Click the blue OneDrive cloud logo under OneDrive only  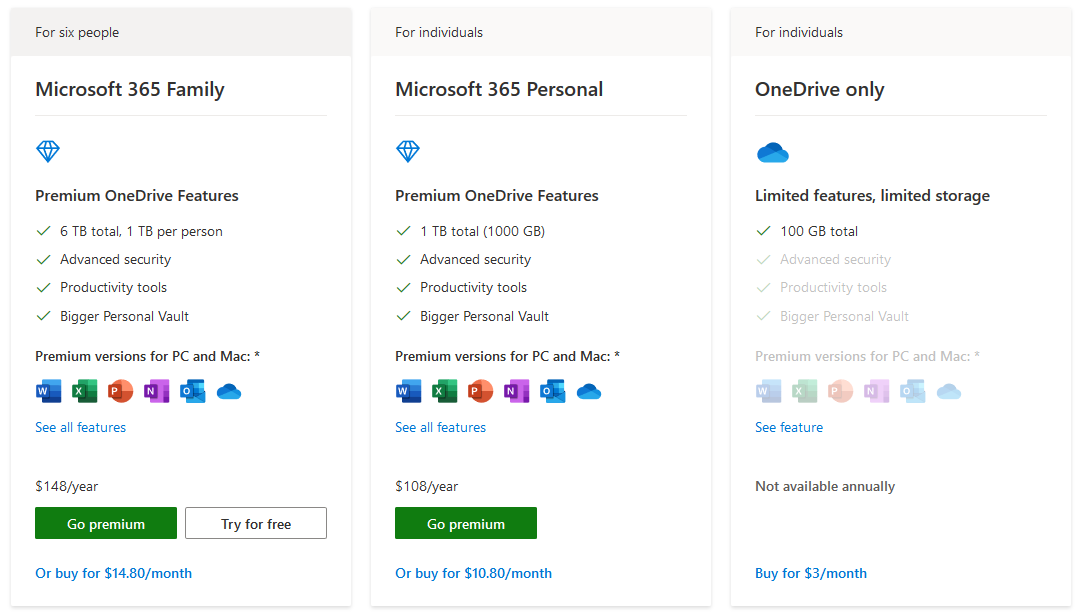tap(773, 153)
